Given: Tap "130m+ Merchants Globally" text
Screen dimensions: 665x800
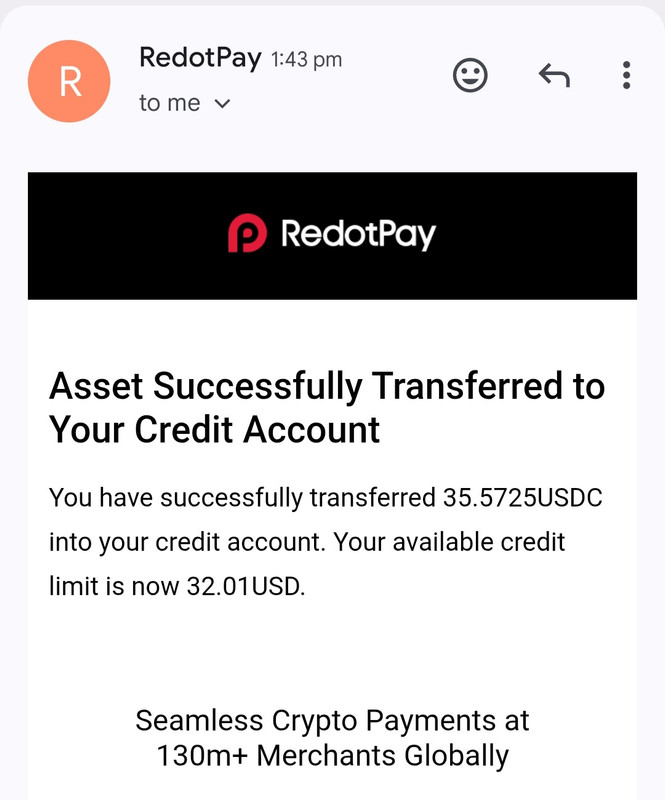Looking at the screenshot, I should point(333,756).
